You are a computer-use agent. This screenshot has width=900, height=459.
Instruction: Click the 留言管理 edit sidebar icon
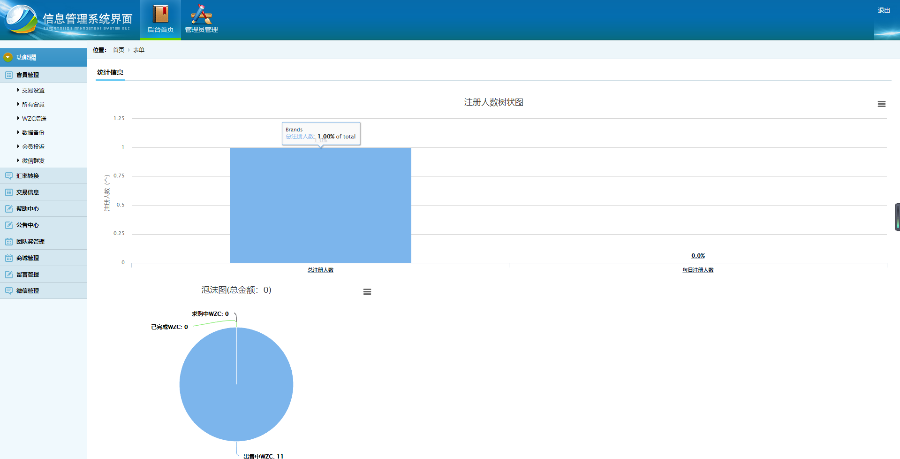pos(9,274)
